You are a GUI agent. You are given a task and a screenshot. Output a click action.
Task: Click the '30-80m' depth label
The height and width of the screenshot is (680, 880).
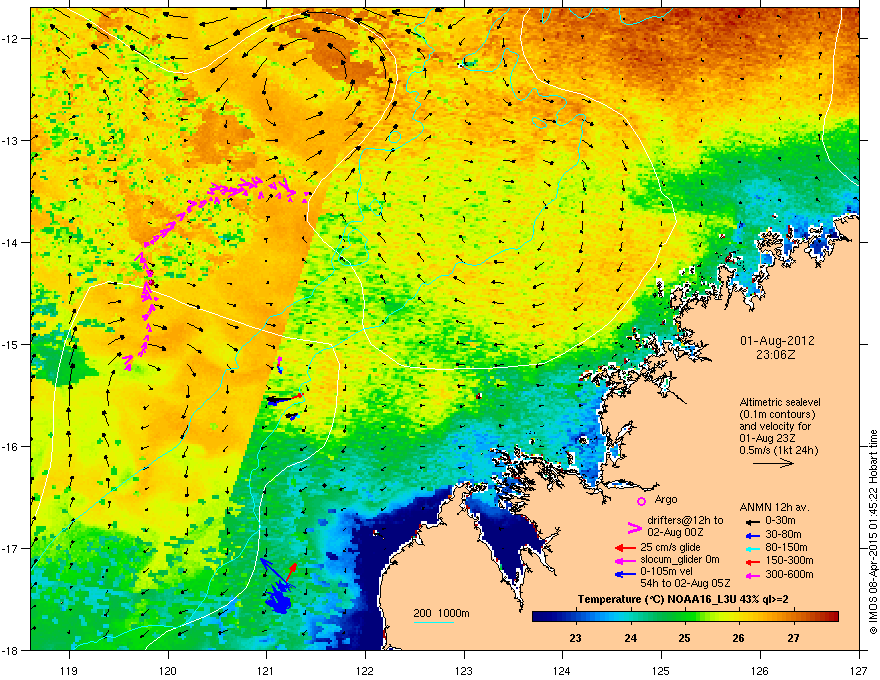click(783, 535)
